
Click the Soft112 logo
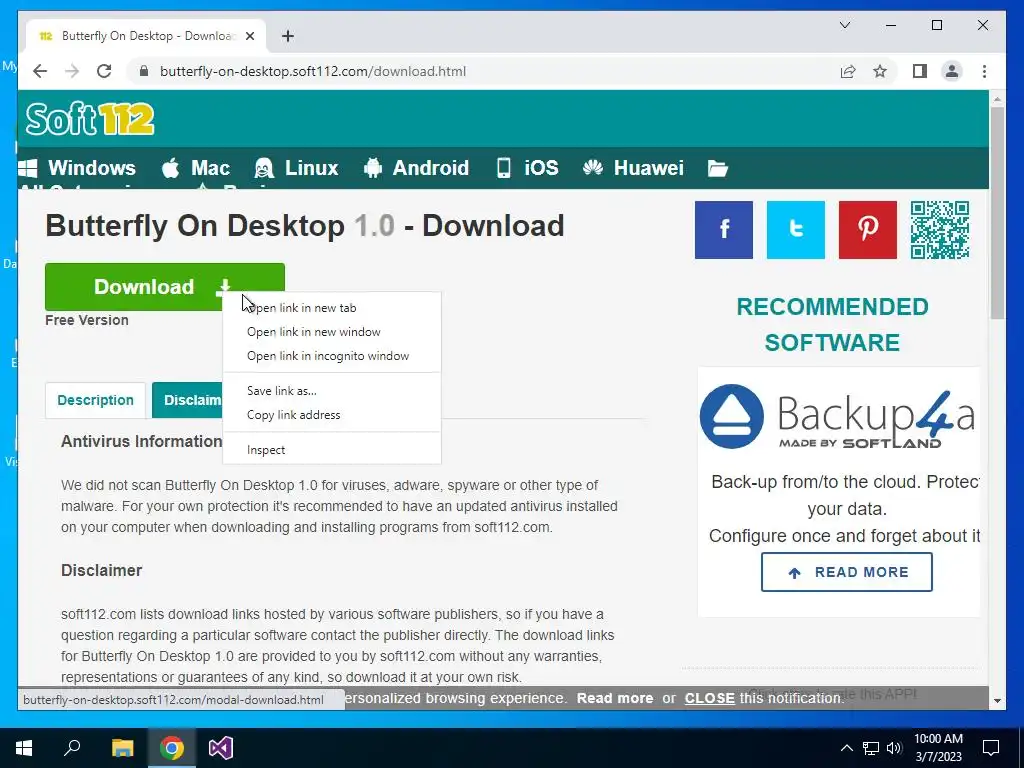[x=90, y=119]
